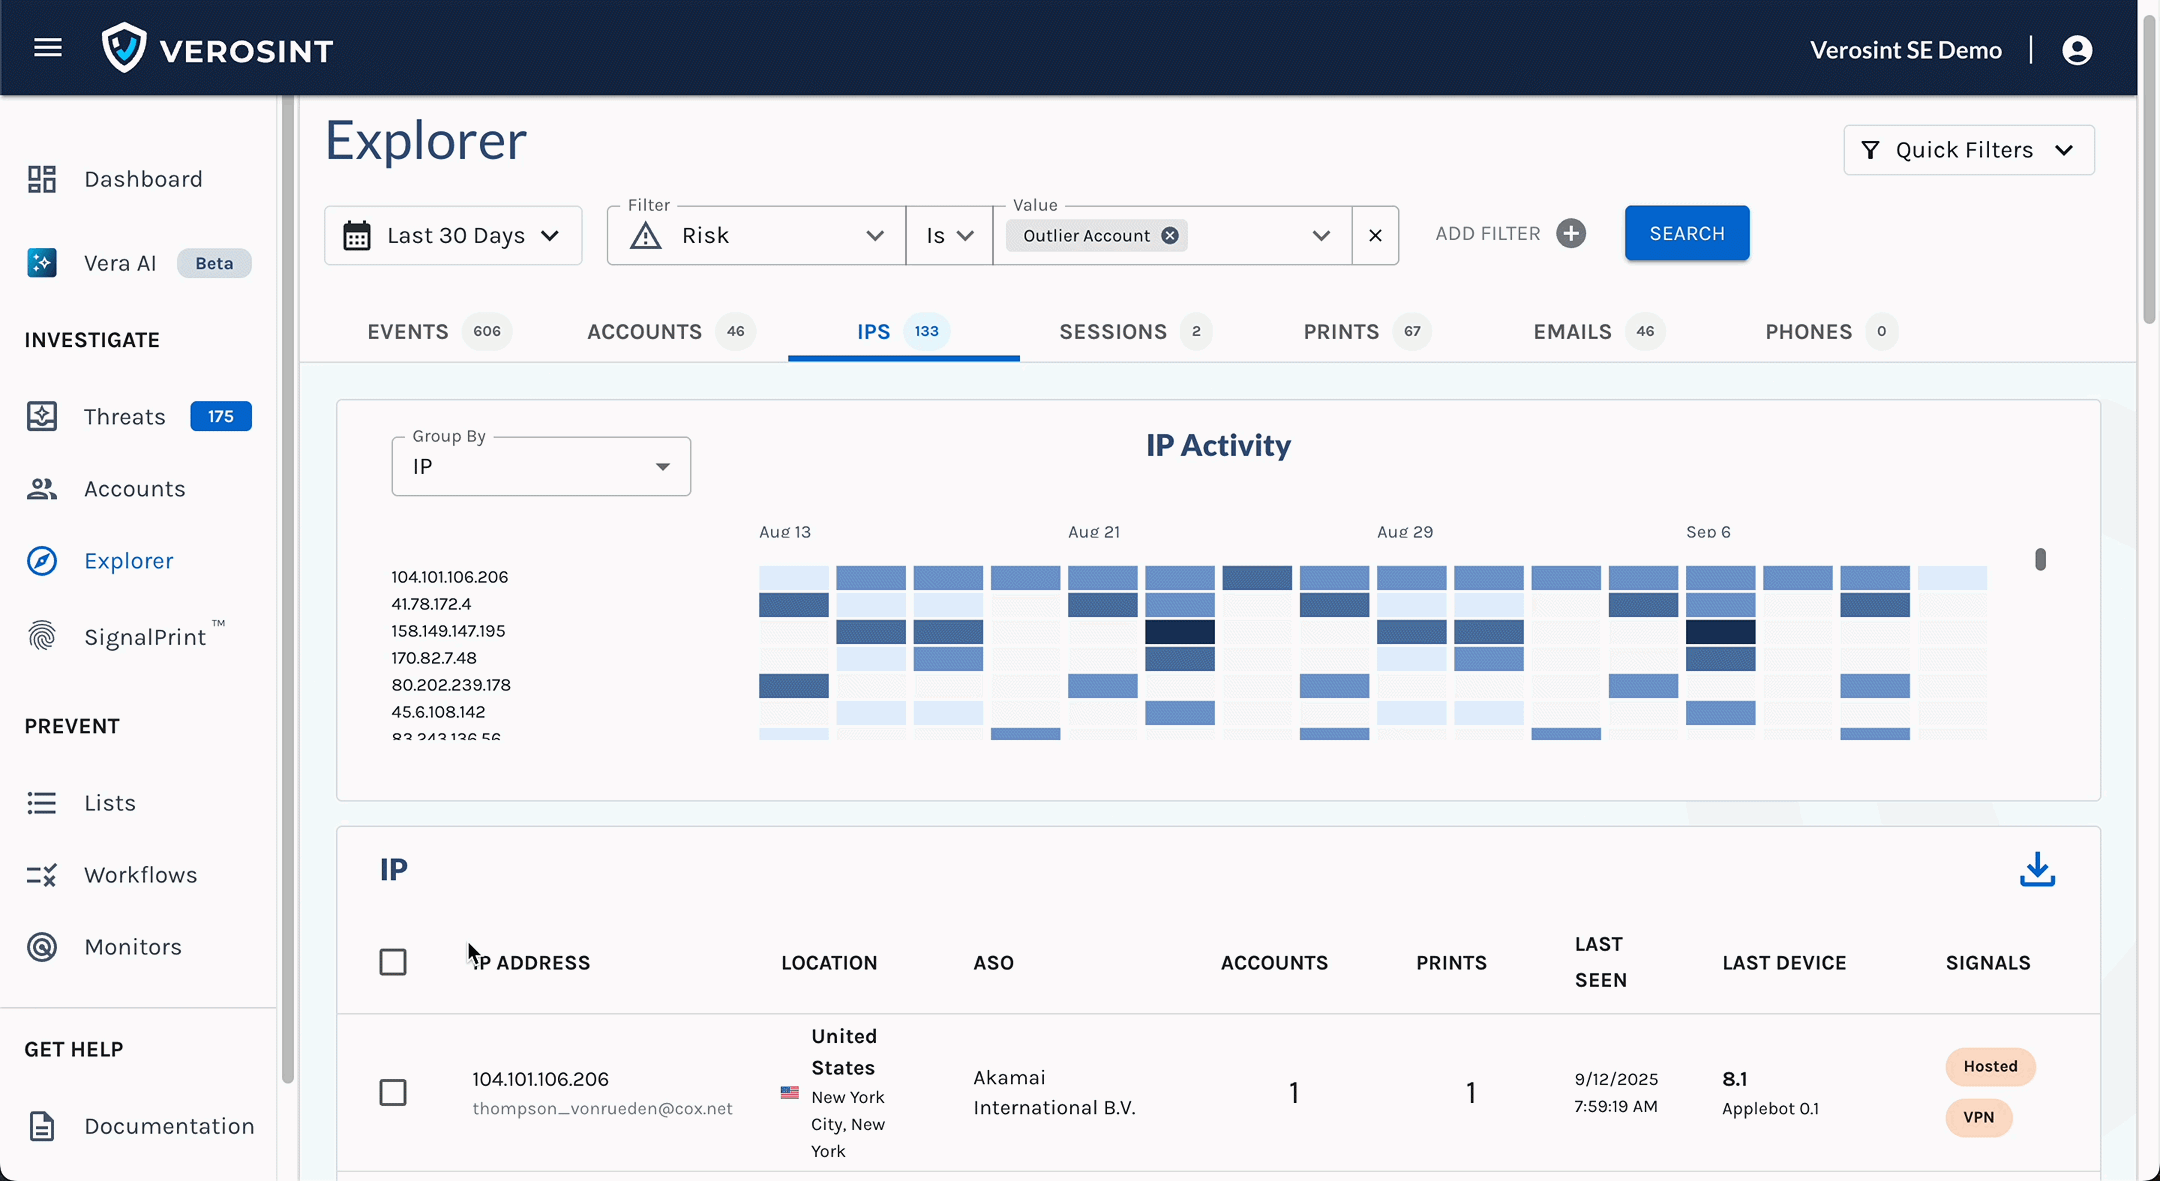The image size is (2160, 1181).
Task: Click the IP Activity chart scrollbar
Action: pyautogui.click(x=2040, y=560)
